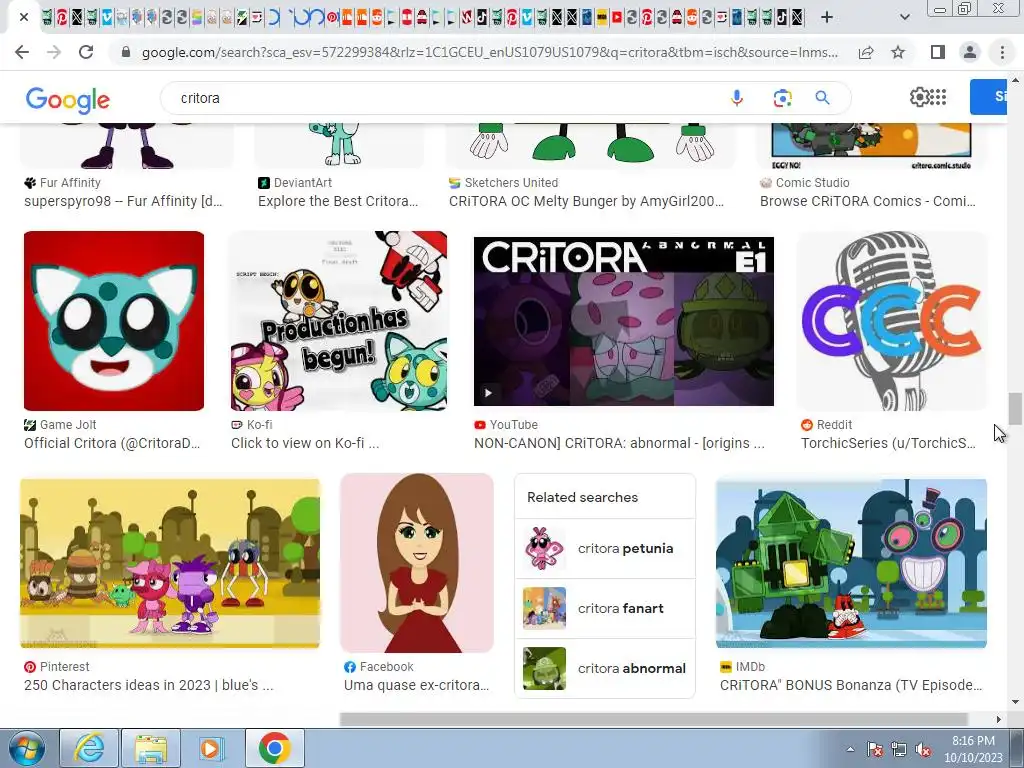Image resolution: width=1024 pixels, height=768 pixels.
Task: Open the Windows Start menu
Action: click(26, 748)
